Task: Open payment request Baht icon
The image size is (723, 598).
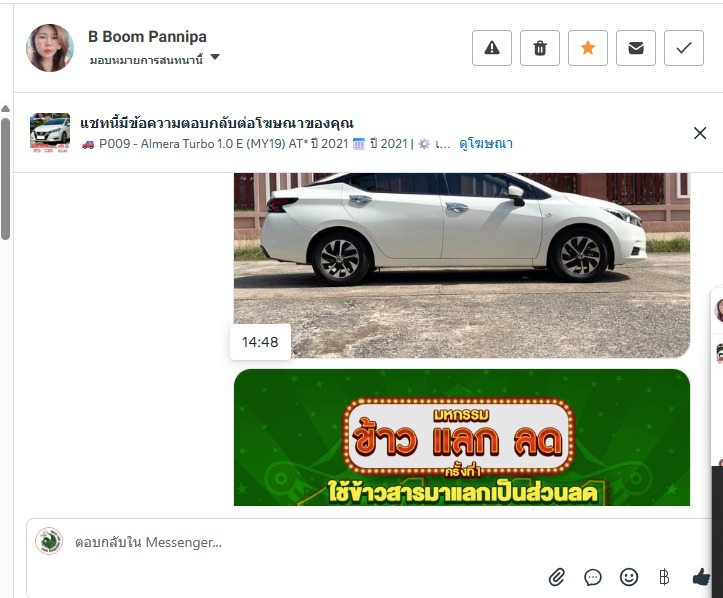Action: pos(664,577)
